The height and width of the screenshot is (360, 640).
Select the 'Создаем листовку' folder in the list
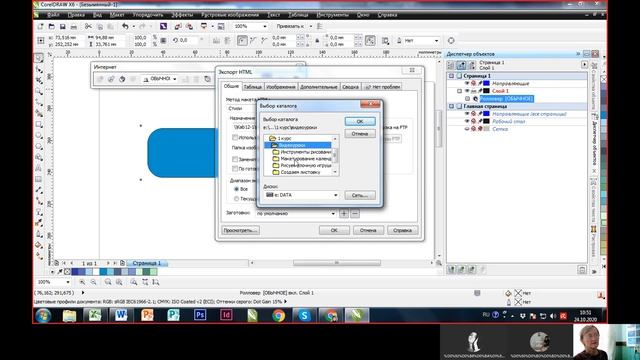[296, 172]
